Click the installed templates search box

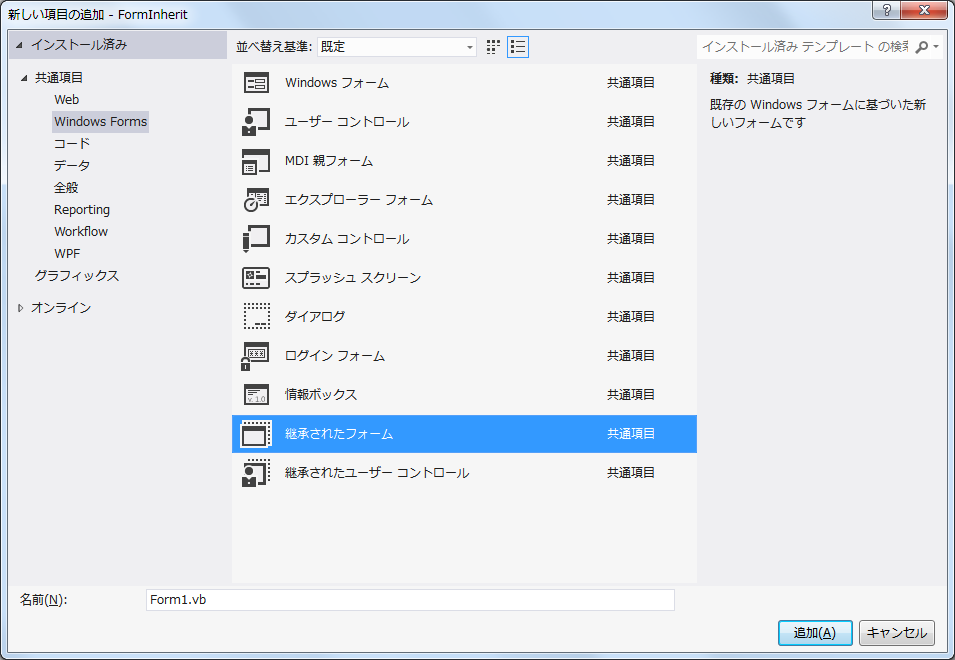(805, 47)
